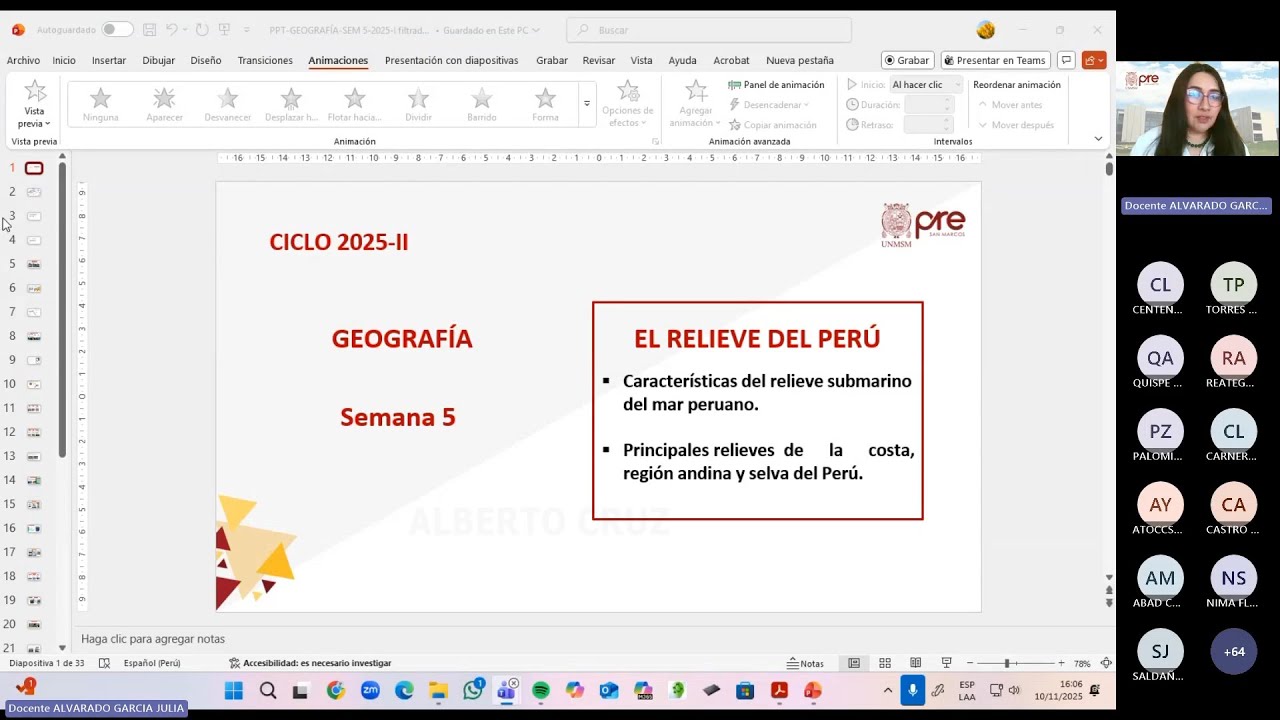1280x720 pixels.
Task: Select the Desvanecer animation effect
Action: point(228,104)
